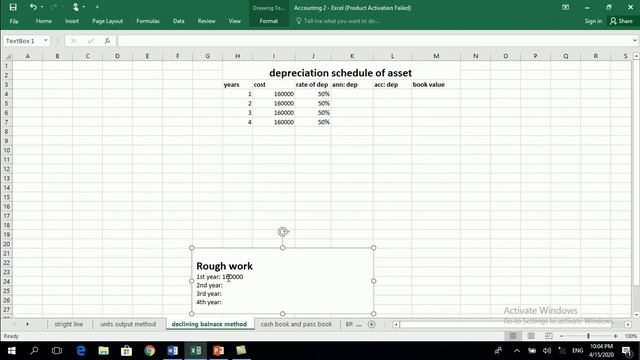Open the View ribbon tab
Screen dimensions: 640x360
click(x=234, y=21)
